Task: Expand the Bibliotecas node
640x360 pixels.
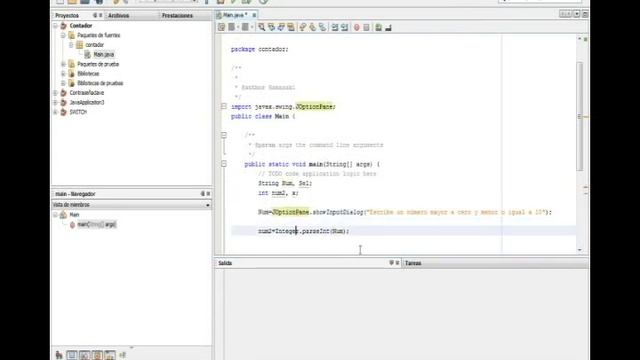Action: click(x=63, y=74)
